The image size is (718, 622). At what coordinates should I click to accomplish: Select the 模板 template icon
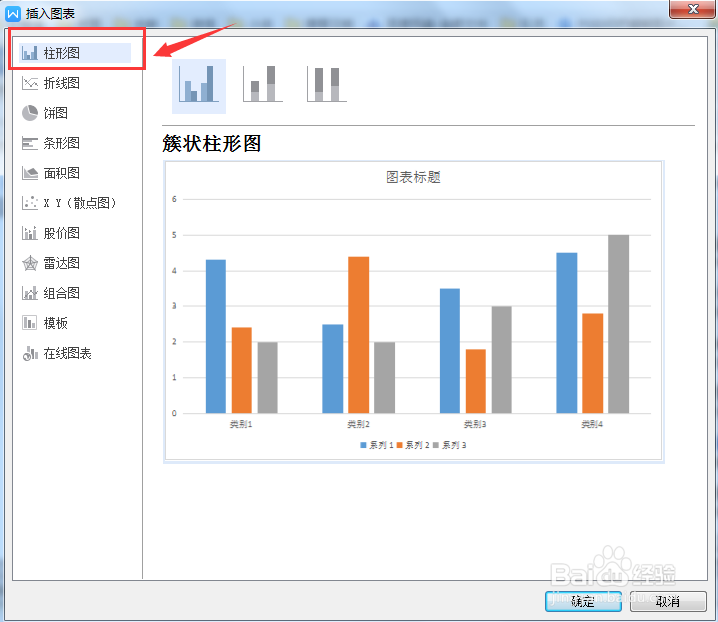point(30,323)
